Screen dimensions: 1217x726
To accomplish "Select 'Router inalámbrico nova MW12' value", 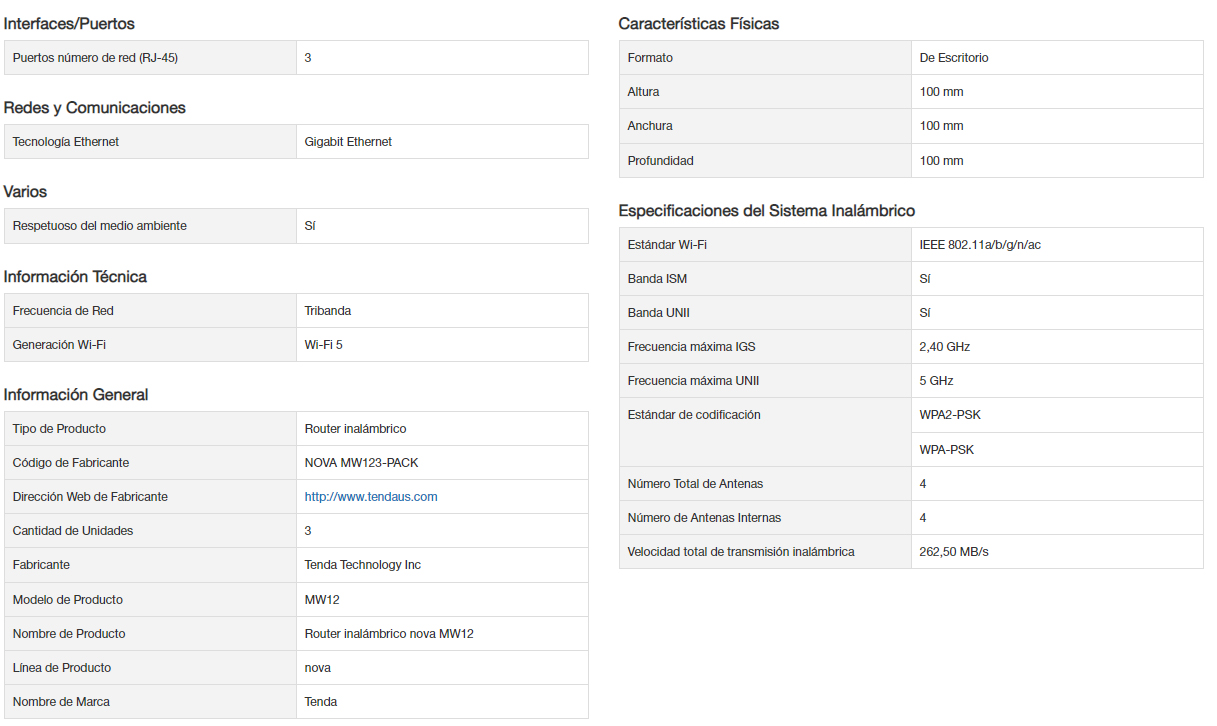I will (389, 634).
